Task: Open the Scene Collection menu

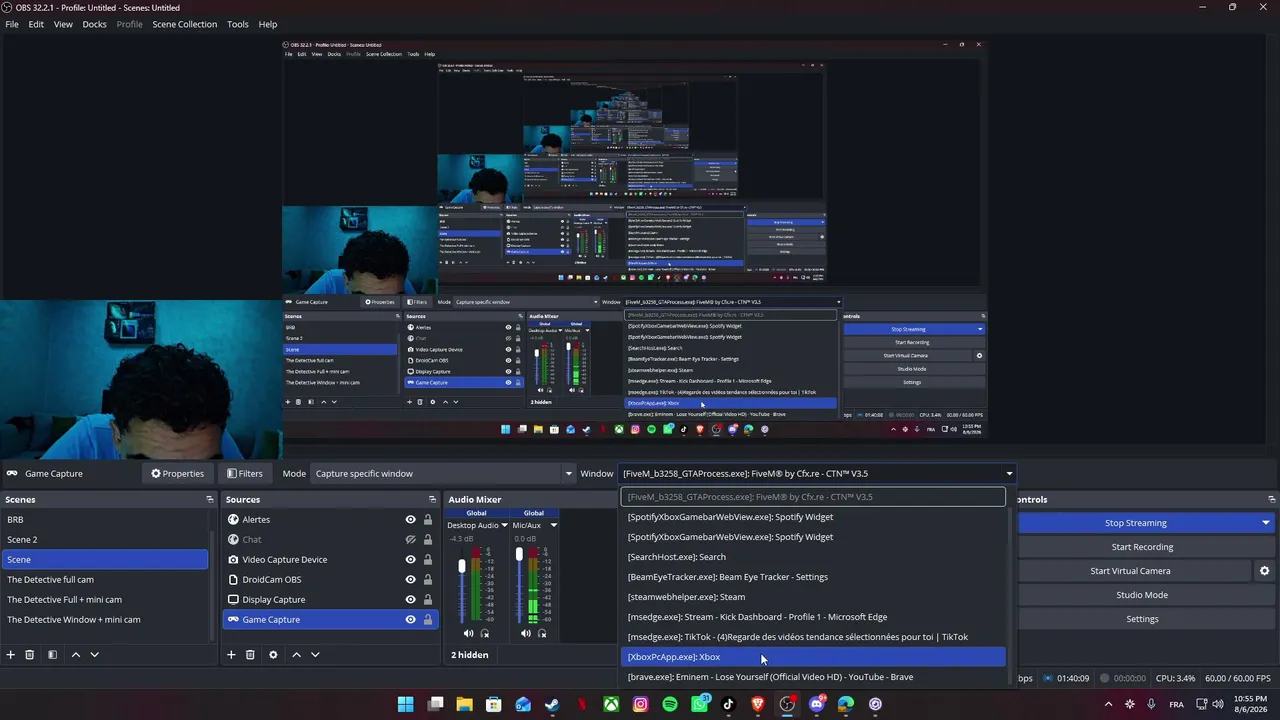Action: coord(184,24)
